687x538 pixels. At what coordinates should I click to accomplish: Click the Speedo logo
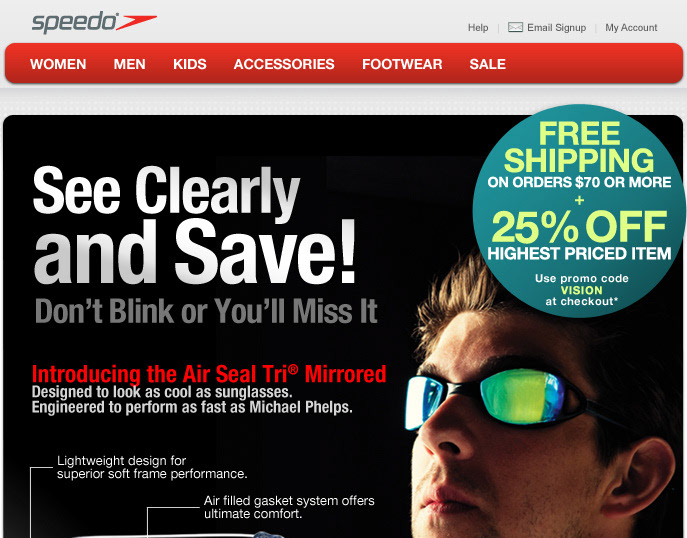click(94, 22)
